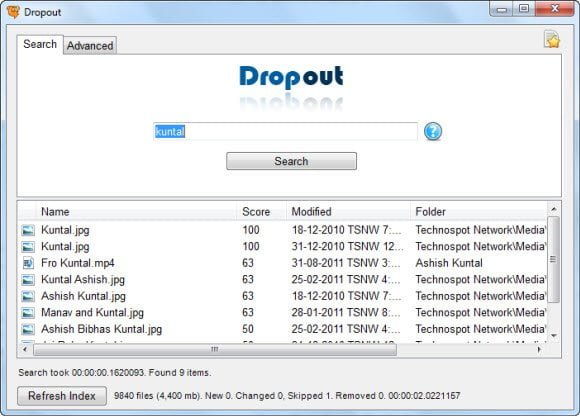
Task: Click the image icon beside Ashish Bibhas Kuntal.jpg
Action: click(28, 329)
